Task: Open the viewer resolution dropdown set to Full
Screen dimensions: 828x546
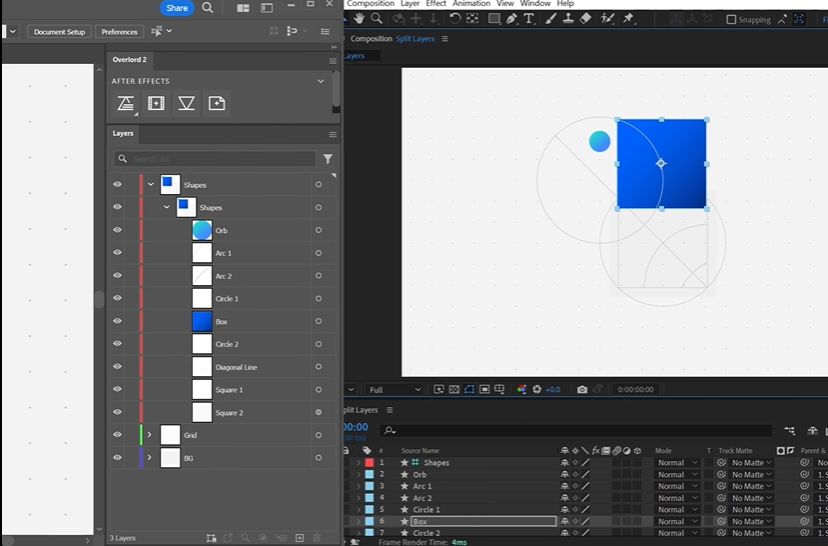Action: (394, 389)
